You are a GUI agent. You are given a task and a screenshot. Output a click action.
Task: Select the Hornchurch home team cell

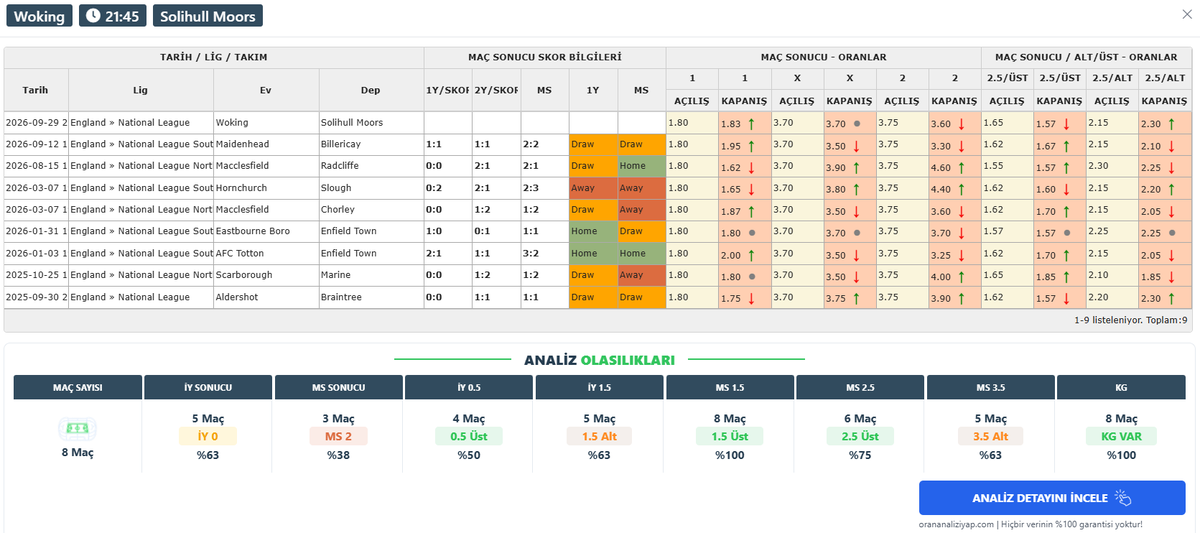coord(266,188)
